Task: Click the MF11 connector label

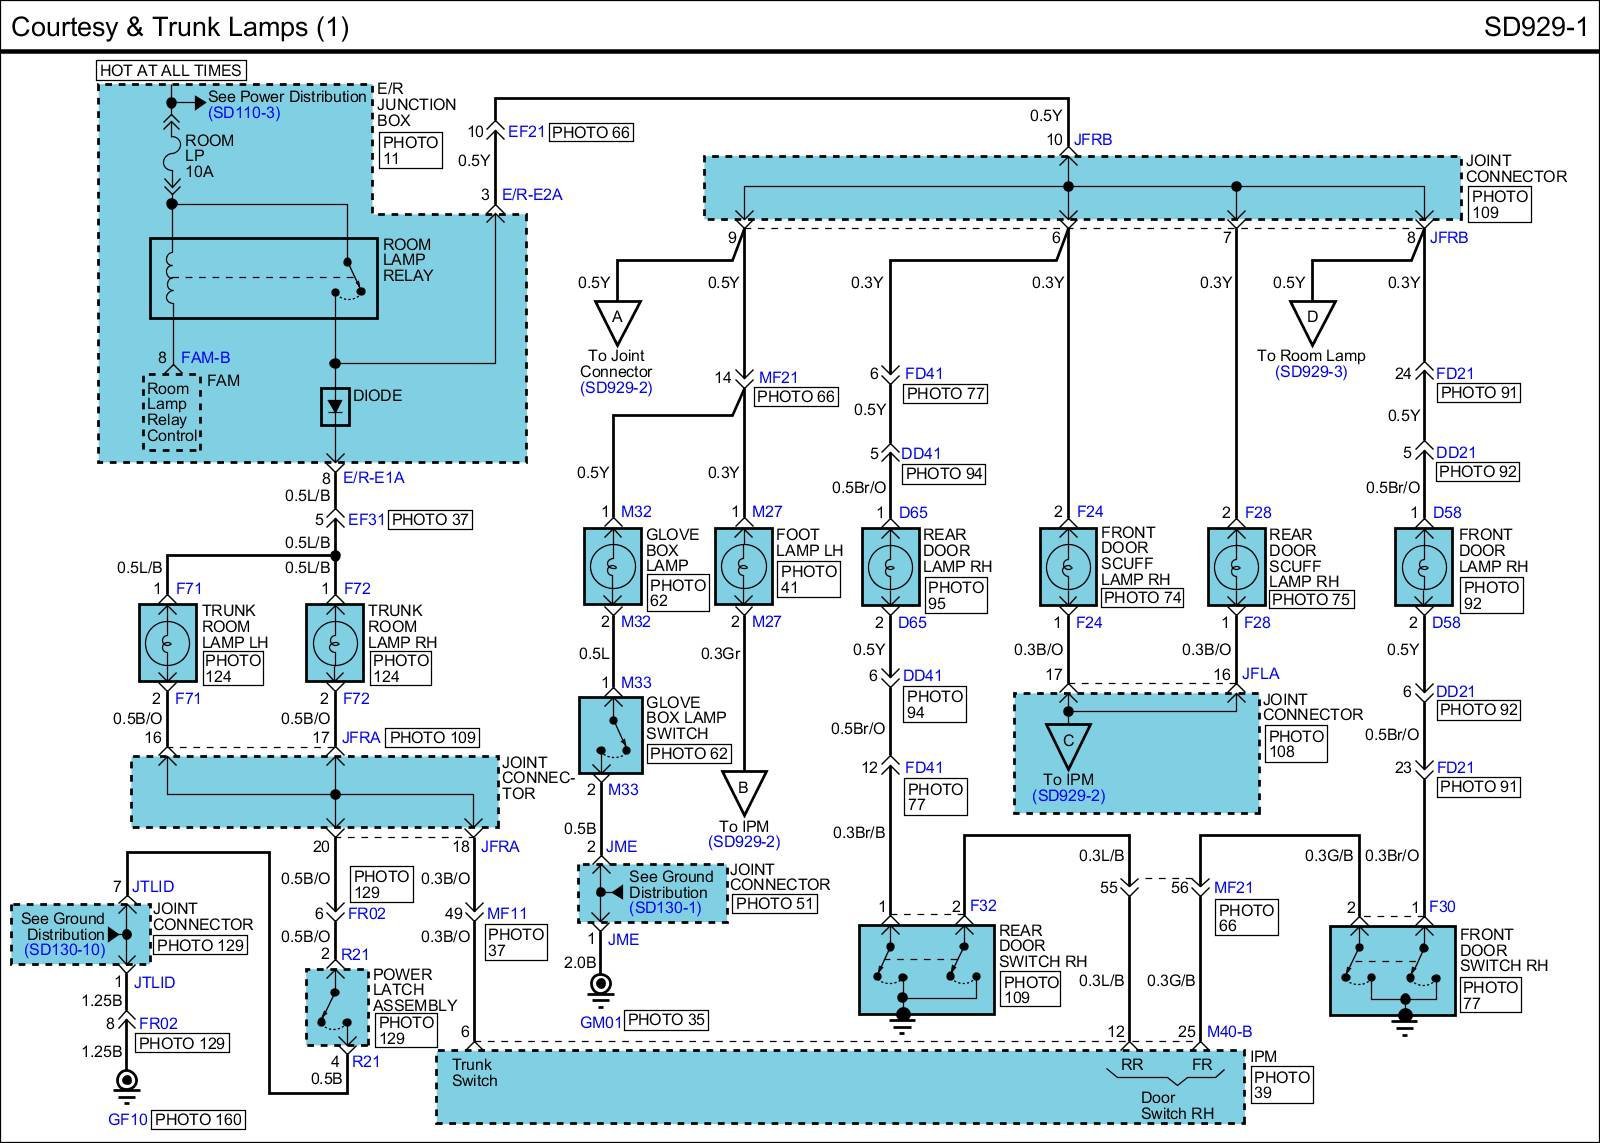Action: coord(506,913)
